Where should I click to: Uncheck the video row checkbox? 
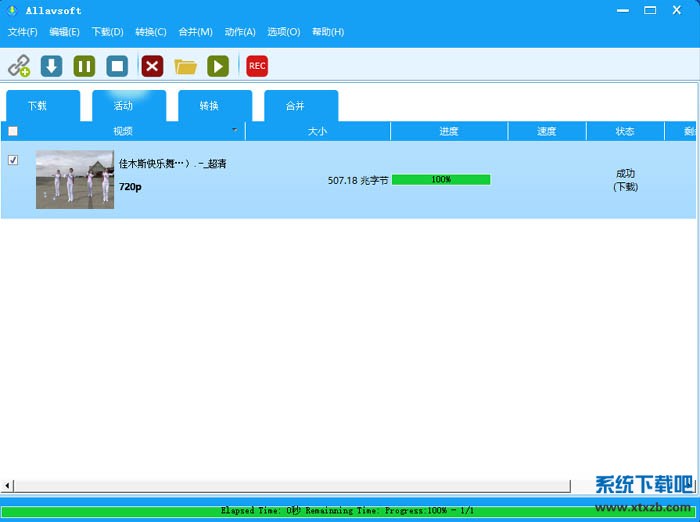click(x=13, y=160)
